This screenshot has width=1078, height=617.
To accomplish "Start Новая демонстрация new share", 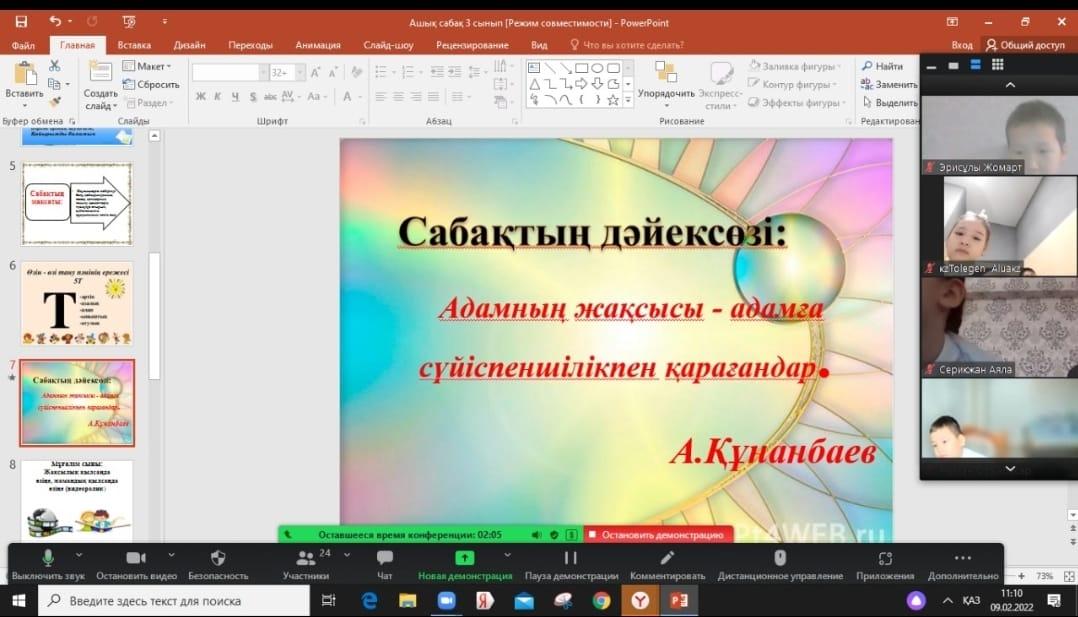I will [465, 565].
